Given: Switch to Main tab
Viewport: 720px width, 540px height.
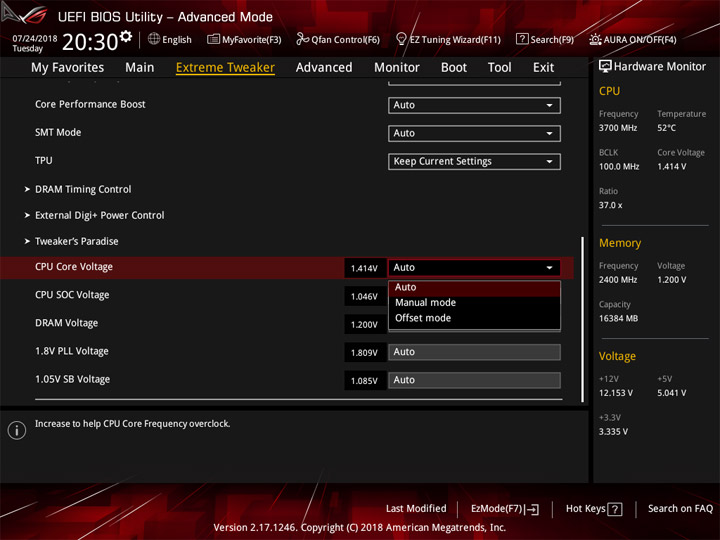Looking at the screenshot, I should (140, 68).
